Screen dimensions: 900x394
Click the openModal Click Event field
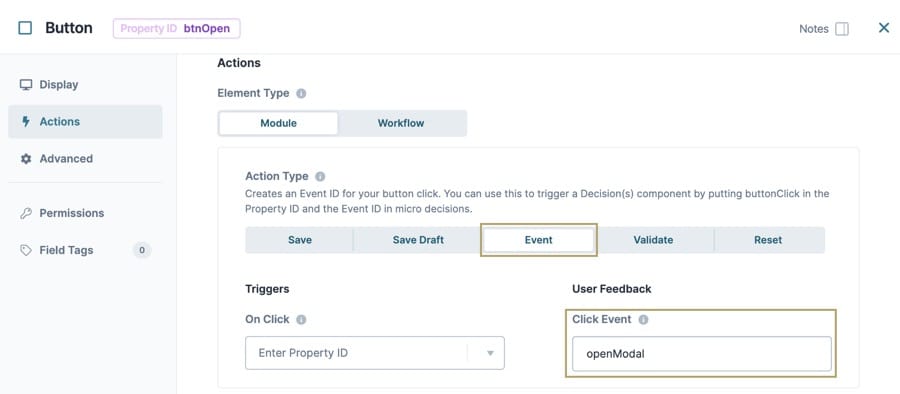[x=702, y=354]
